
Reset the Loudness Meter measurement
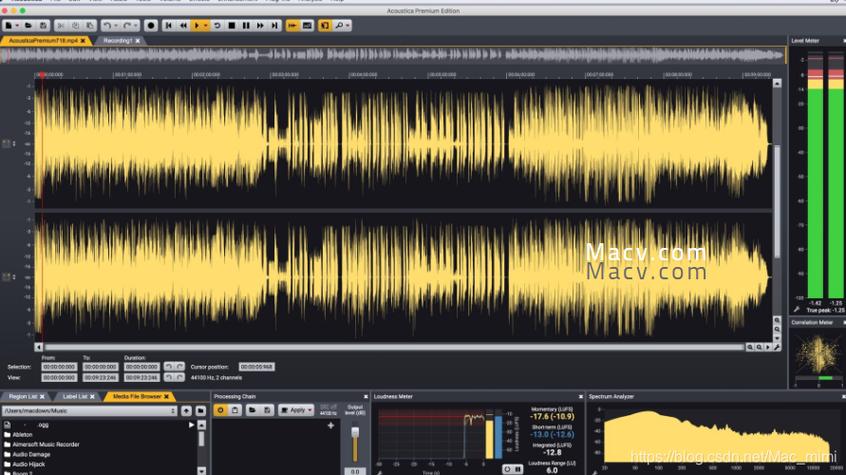click(508, 469)
